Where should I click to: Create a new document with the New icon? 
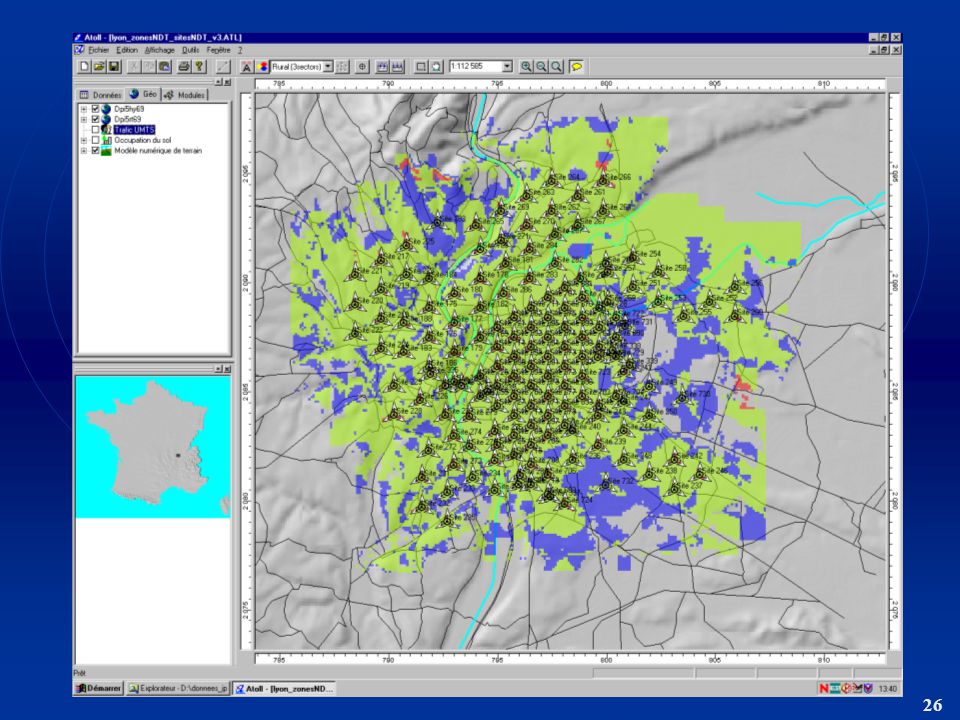coord(84,66)
